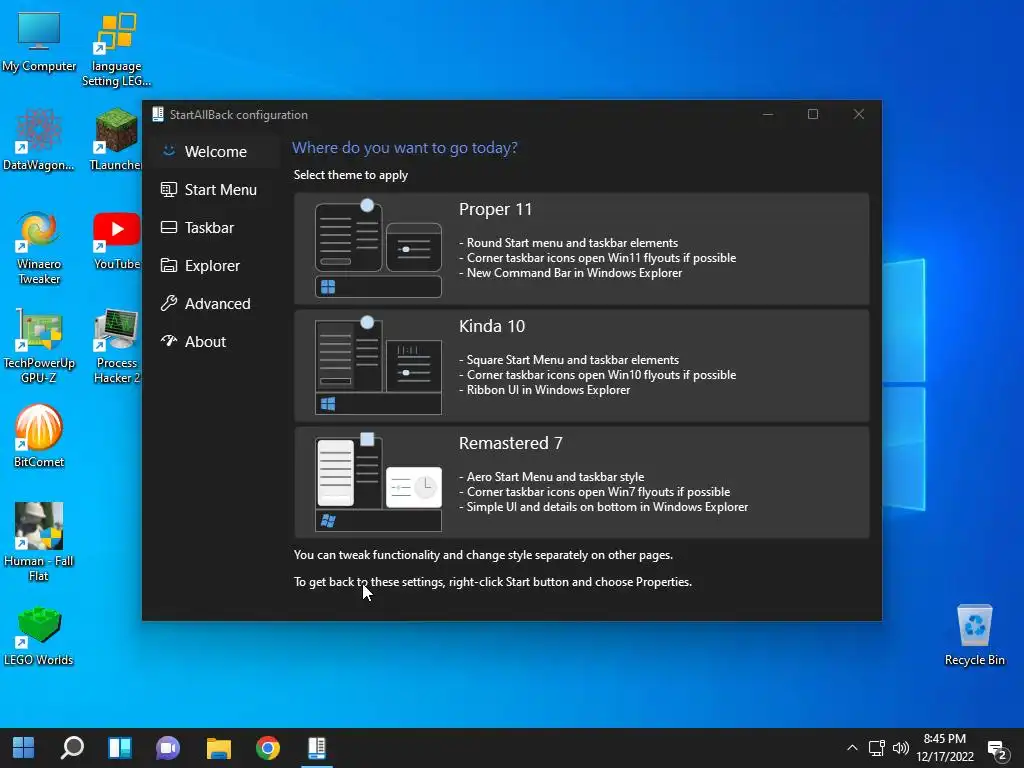Select the LEGO Worlds desktop icon
The width and height of the screenshot is (1024, 768).
(39, 636)
